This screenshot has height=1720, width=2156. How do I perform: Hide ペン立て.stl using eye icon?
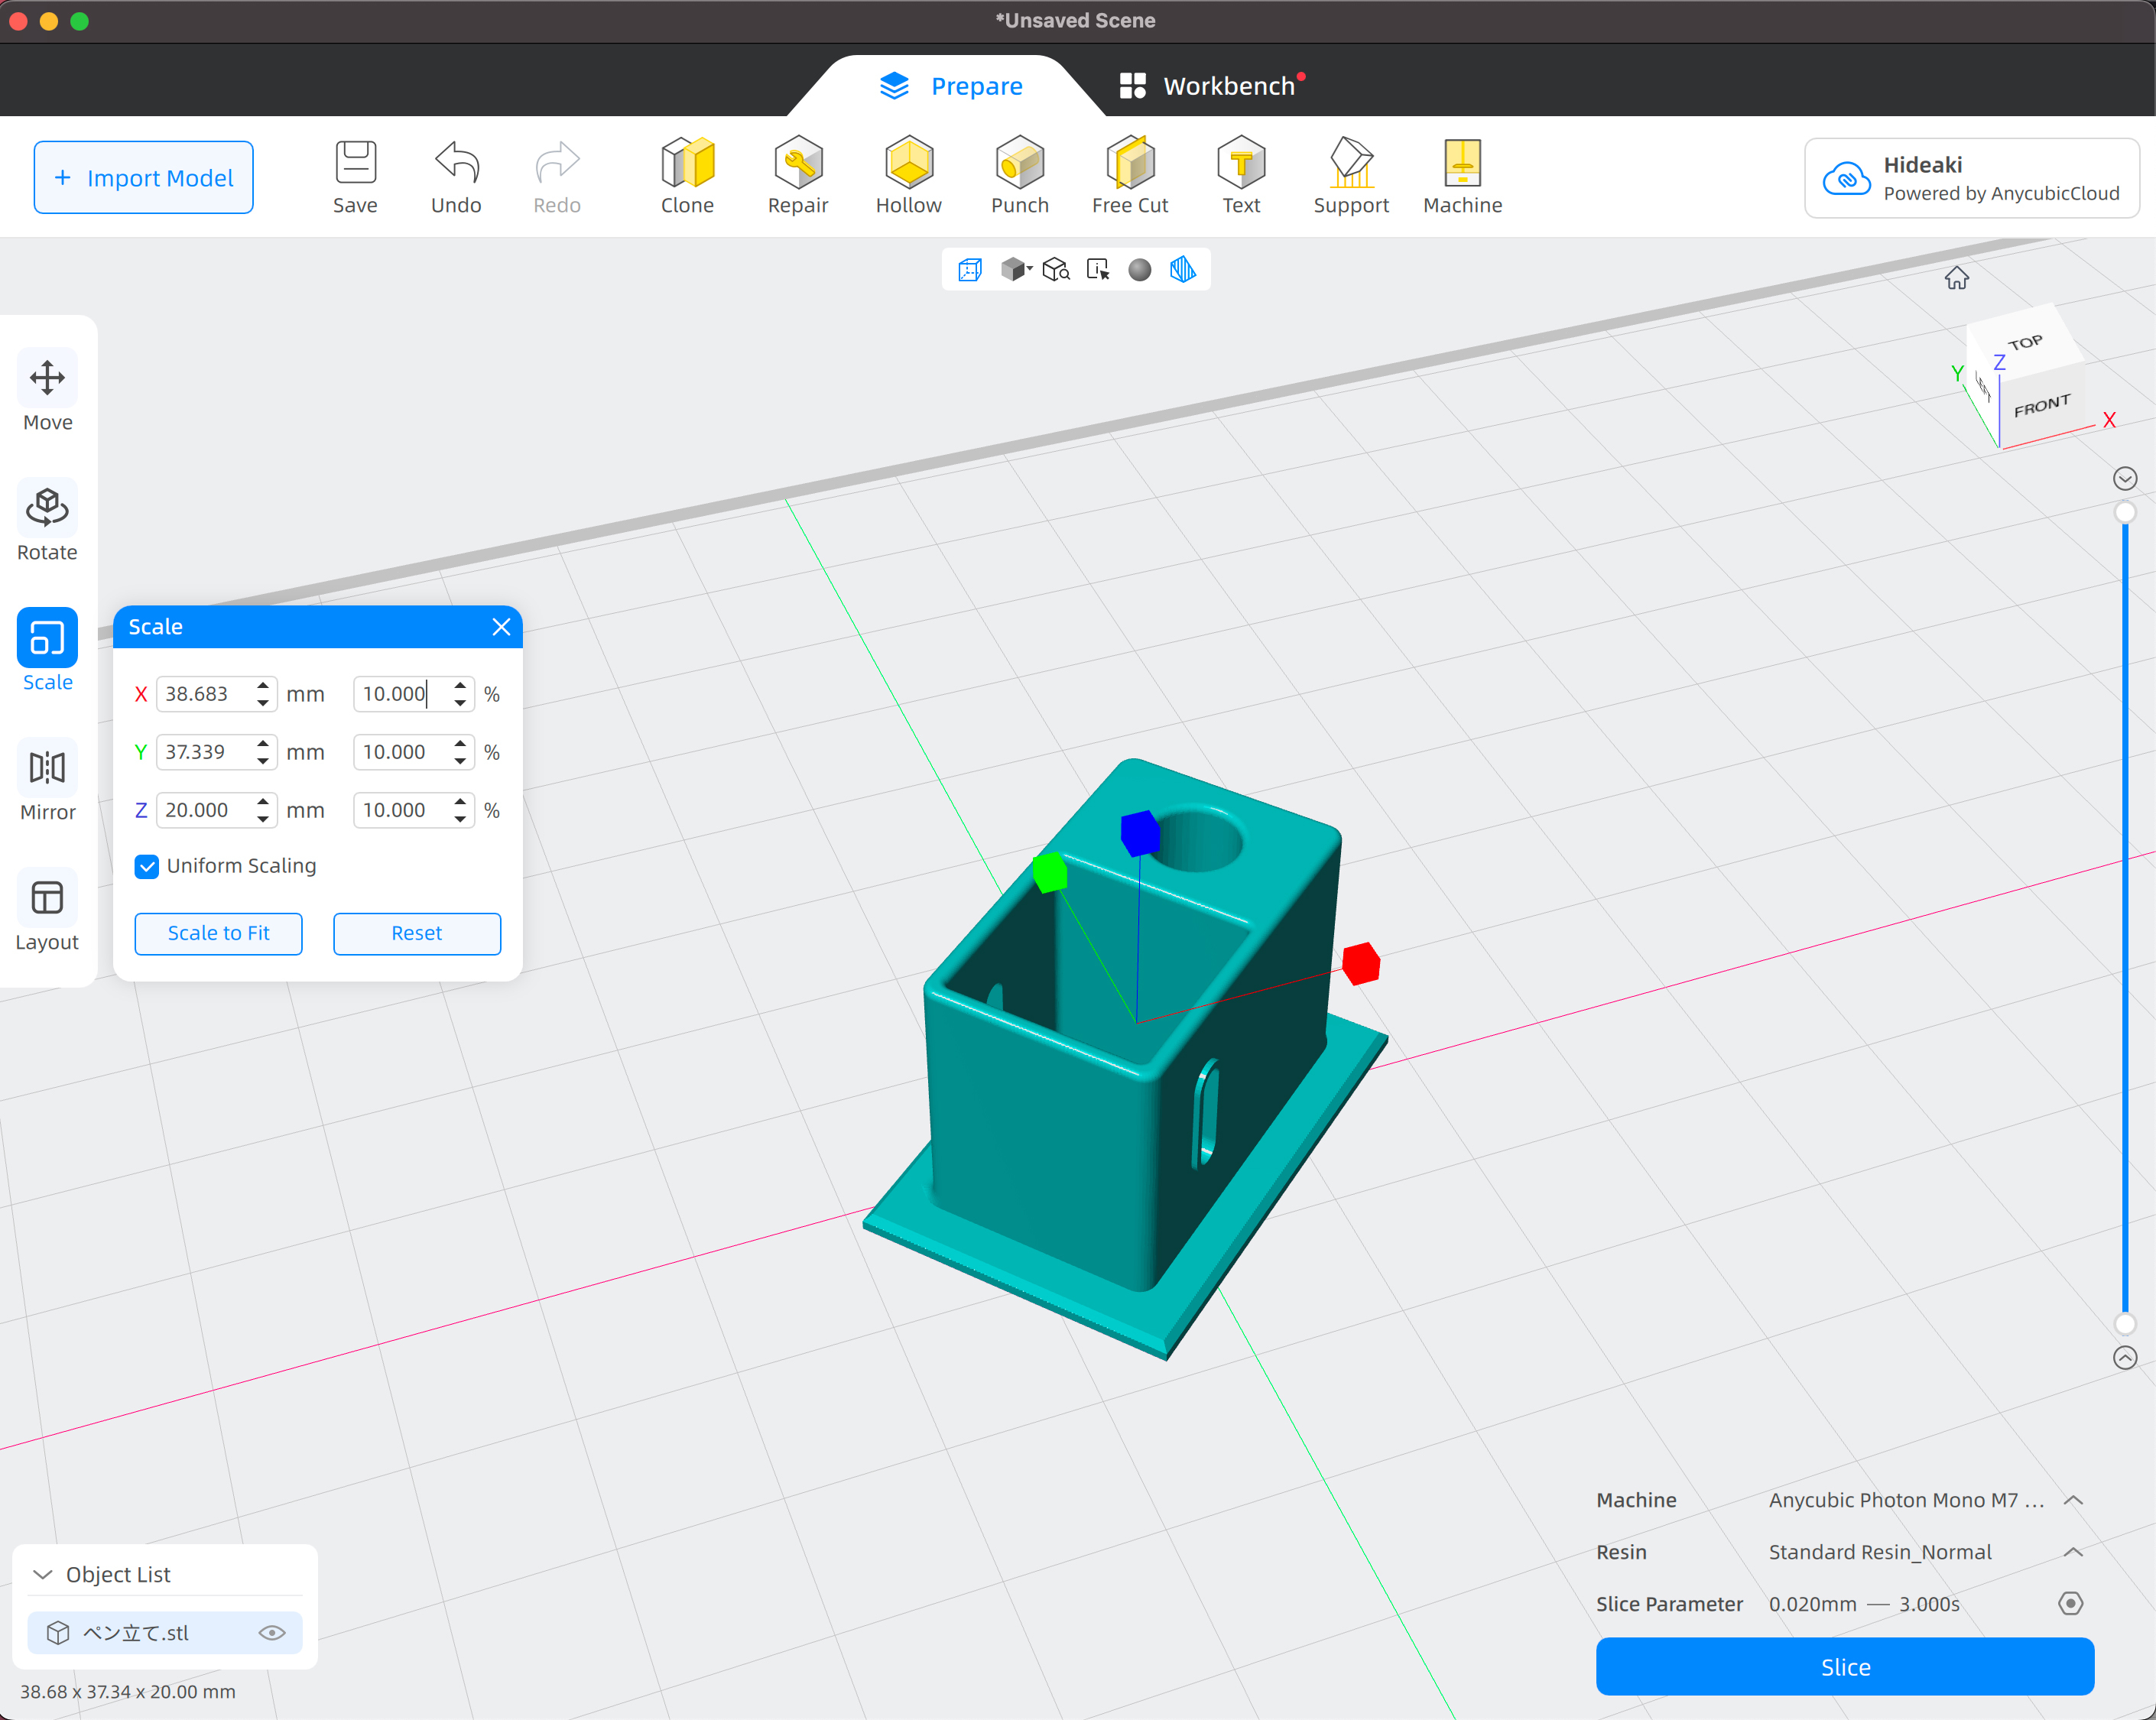(272, 1633)
